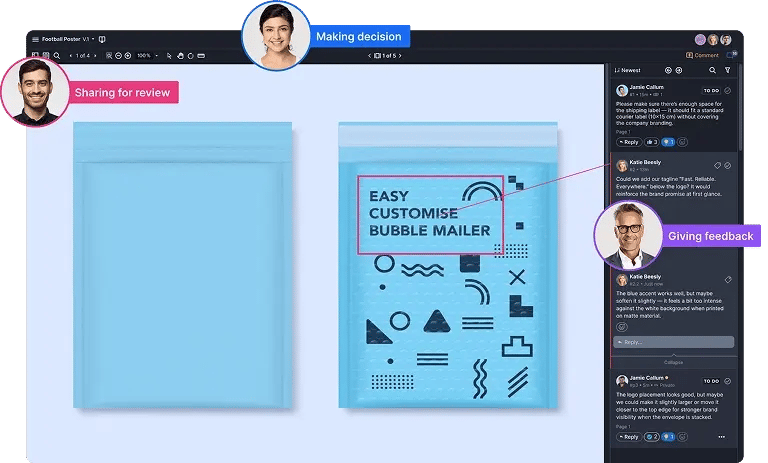
Task: Click the second circular icon after Newest
Action: pyautogui.click(x=679, y=71)
